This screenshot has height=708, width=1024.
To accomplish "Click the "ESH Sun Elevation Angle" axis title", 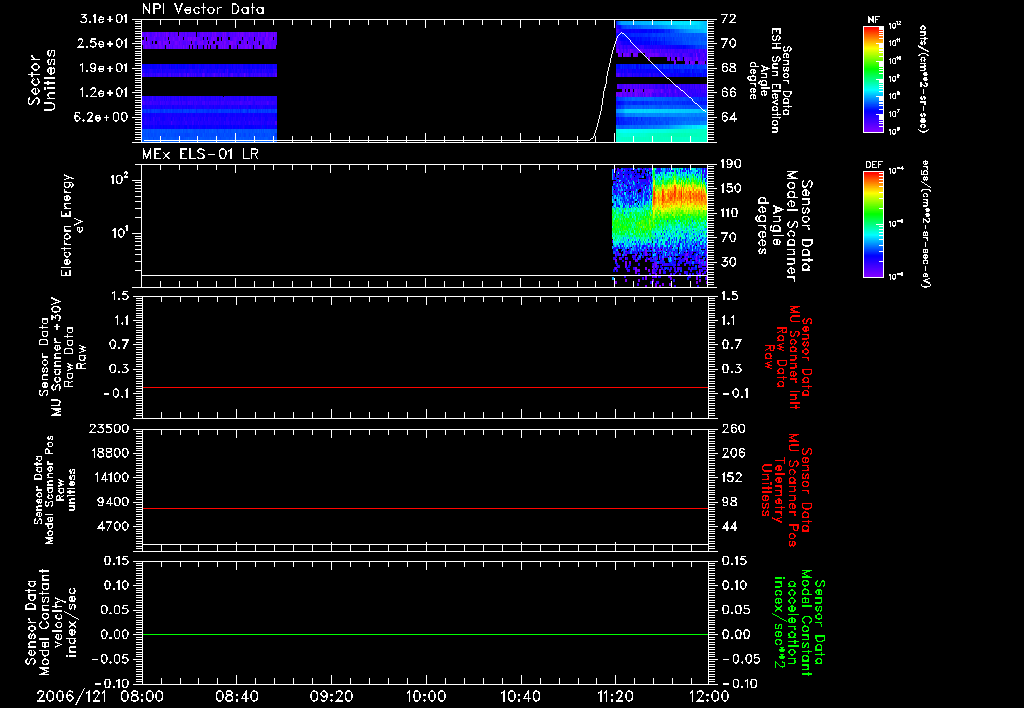I will click(769, 80).
